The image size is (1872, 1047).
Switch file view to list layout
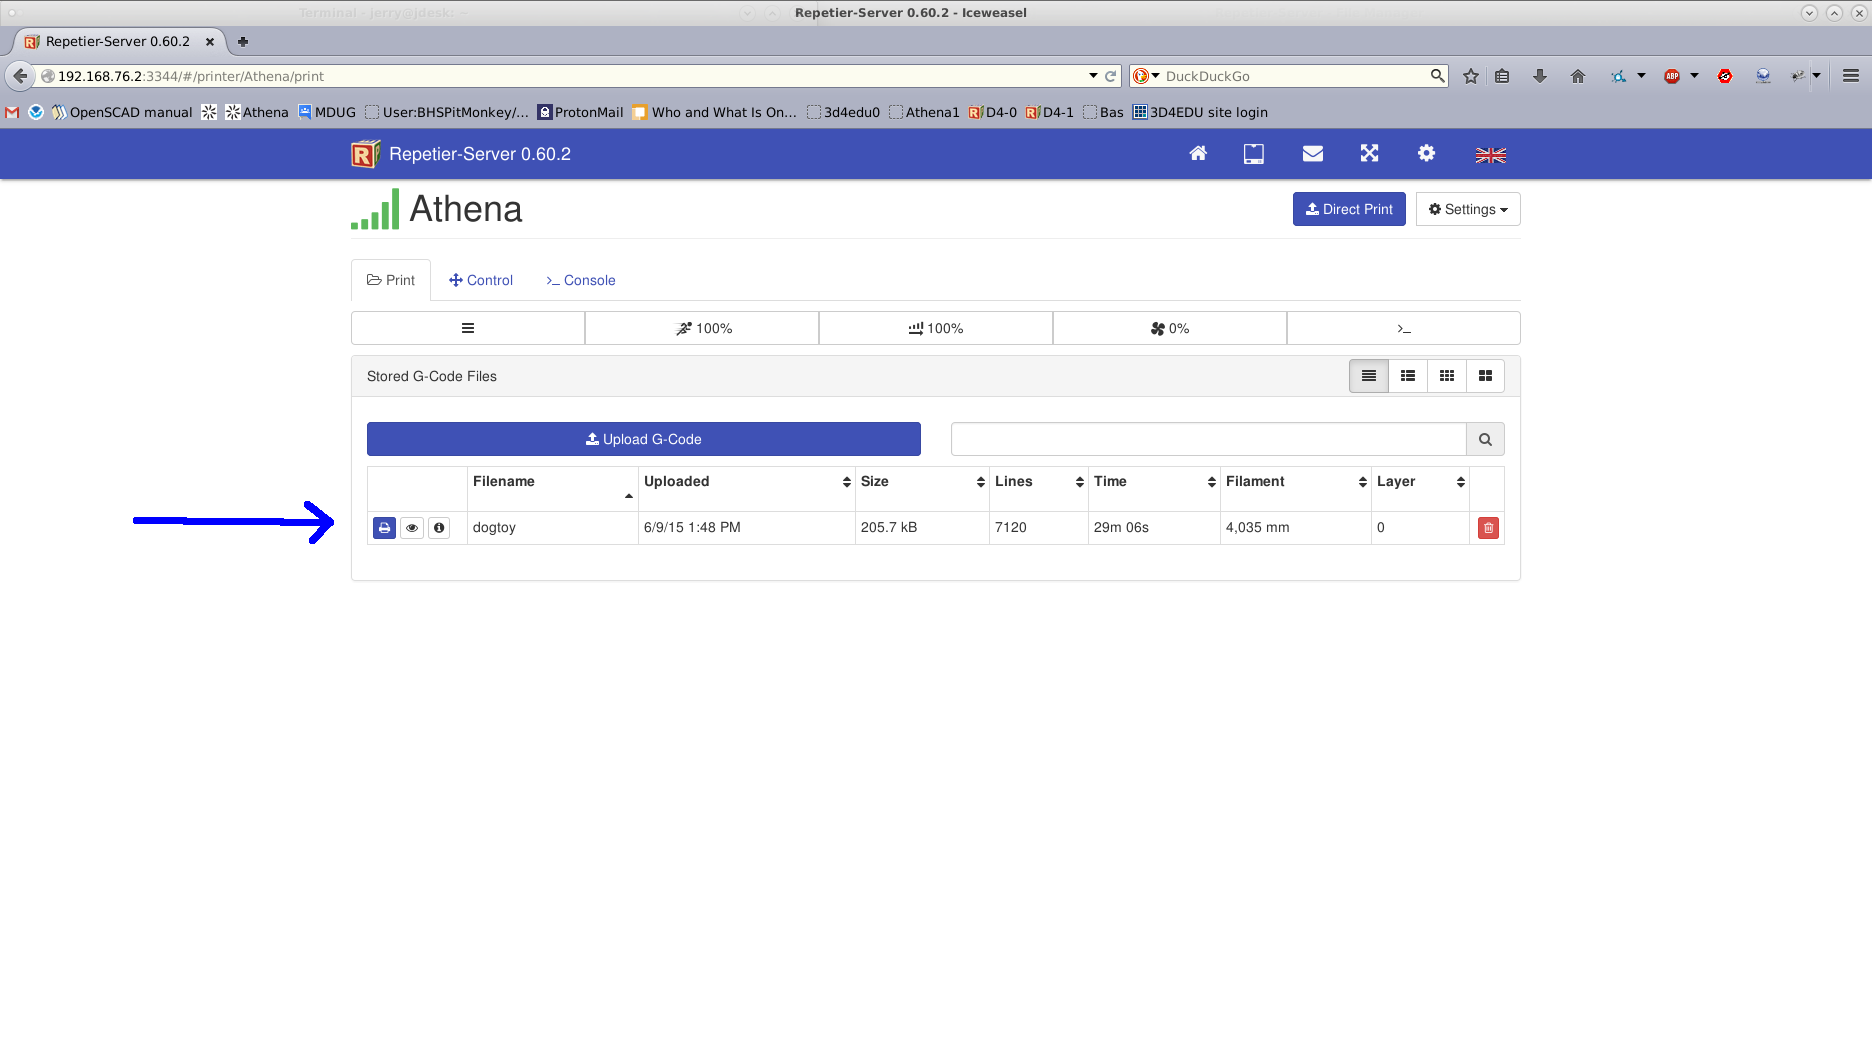click(1407, 376)
